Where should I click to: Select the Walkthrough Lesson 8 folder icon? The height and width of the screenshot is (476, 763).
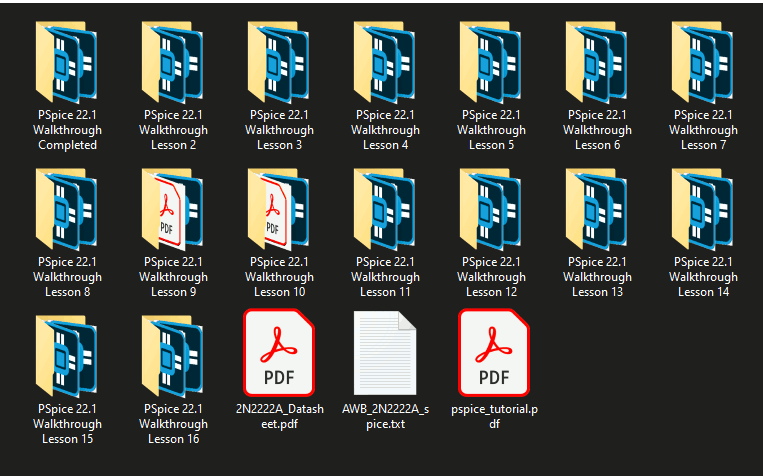(67, 209)
